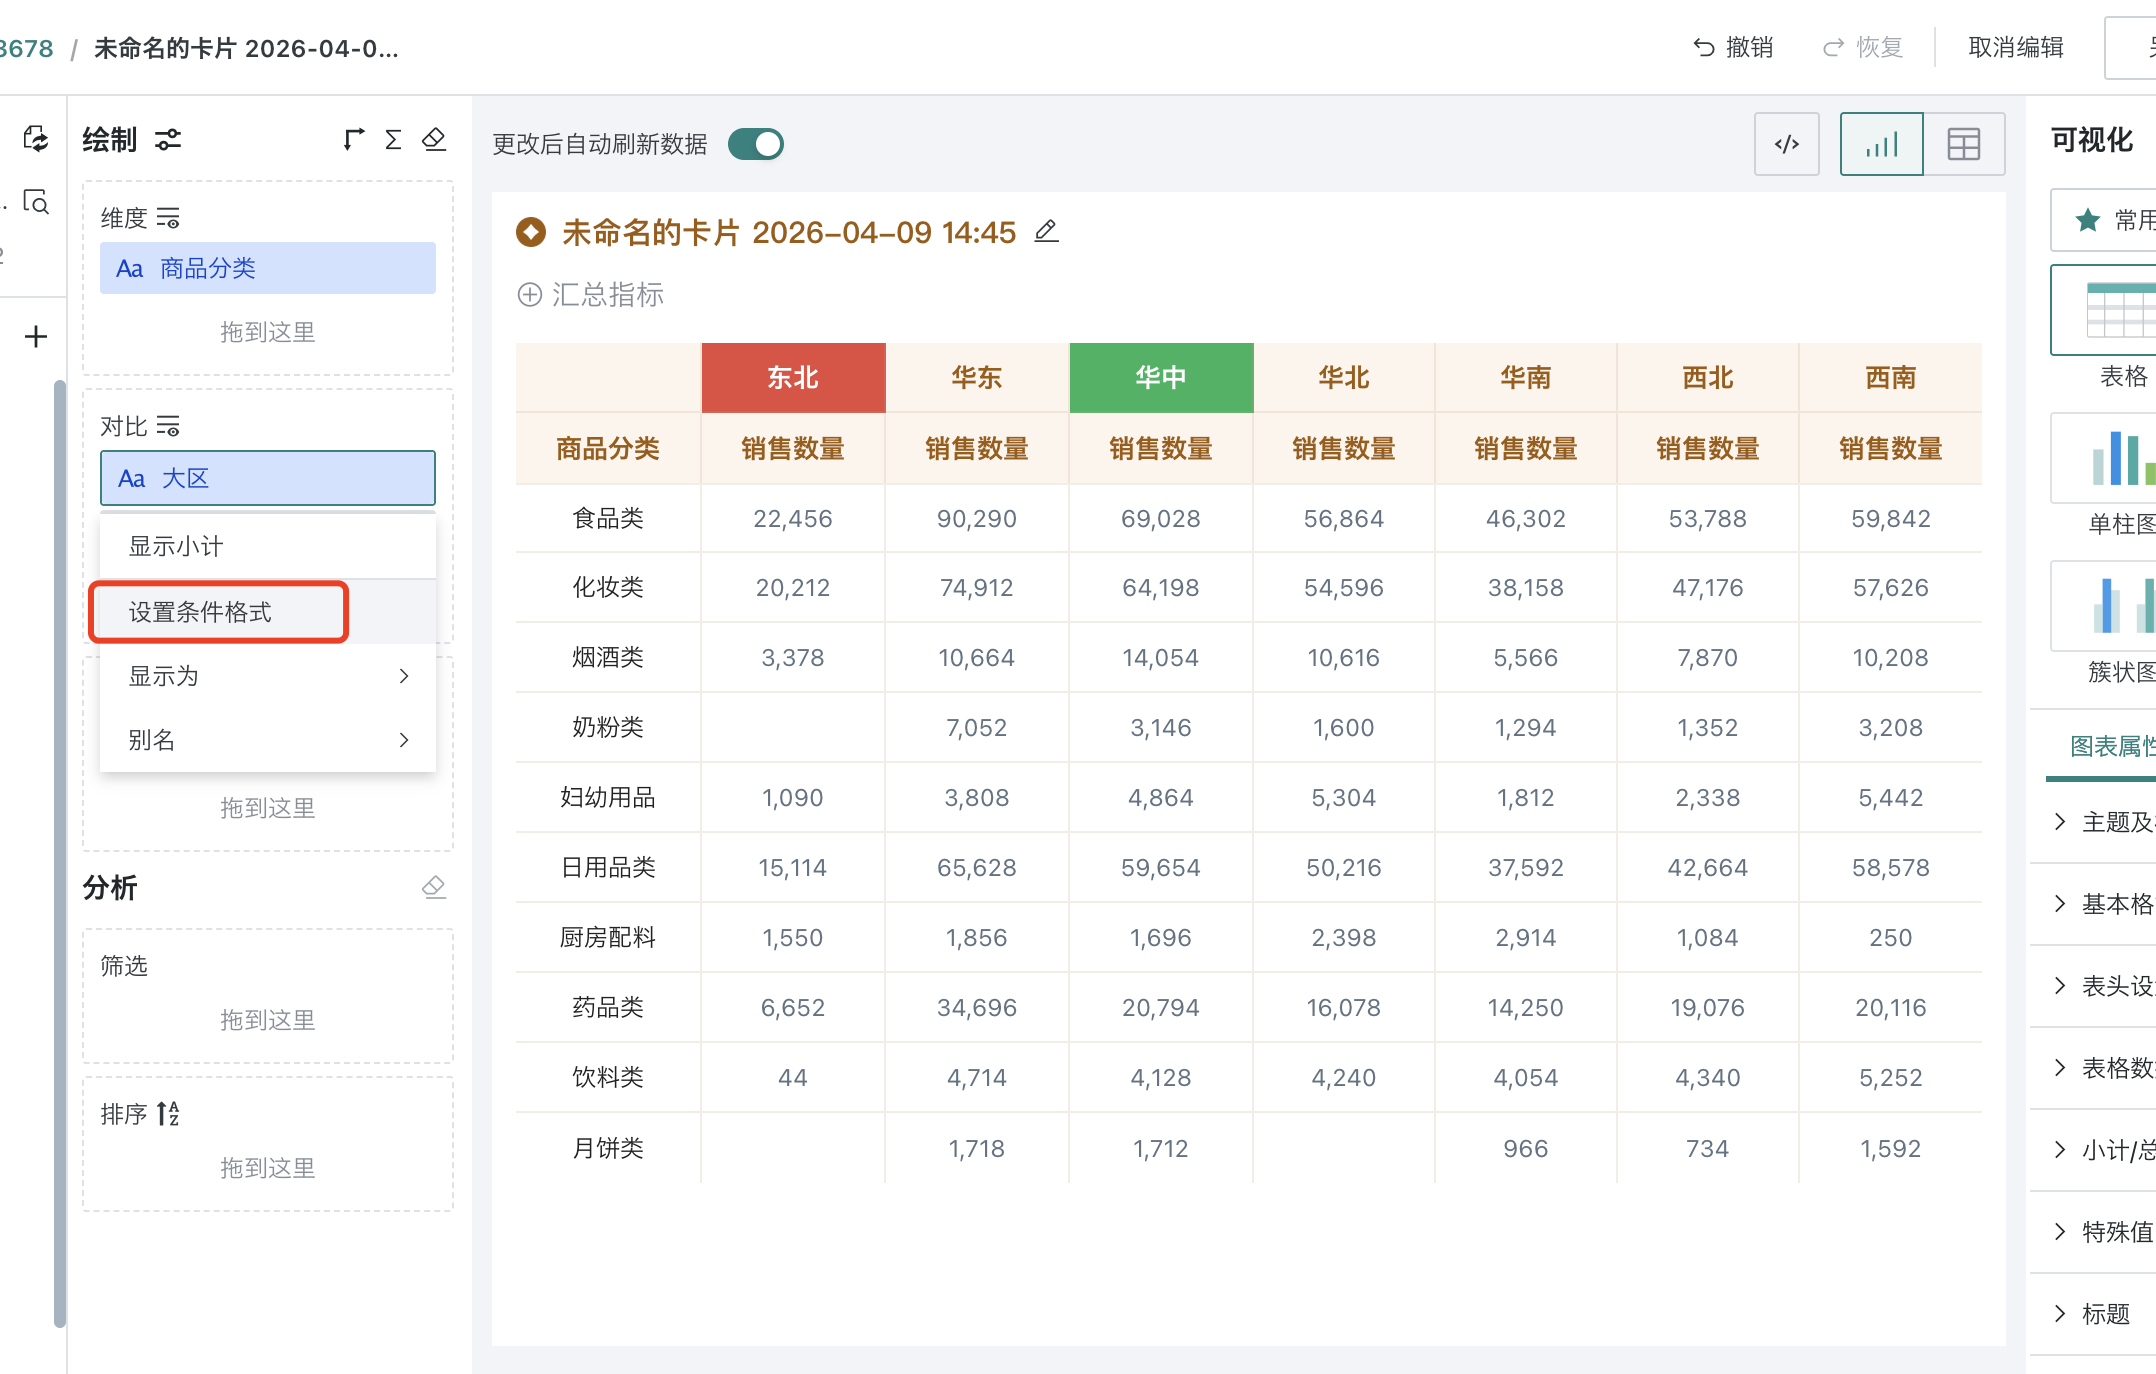Clear the 分析 section with its eraser icon
Image resolution: width=2156 pixels, height=1374 pixels.
(x=434, y=886)
